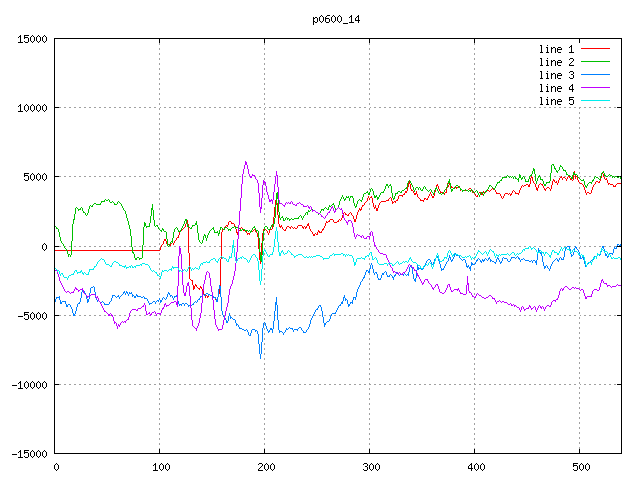Click the -15000 y-axis tick label
Viewport: 640px width, 480px height.
(x=28, y=453)
